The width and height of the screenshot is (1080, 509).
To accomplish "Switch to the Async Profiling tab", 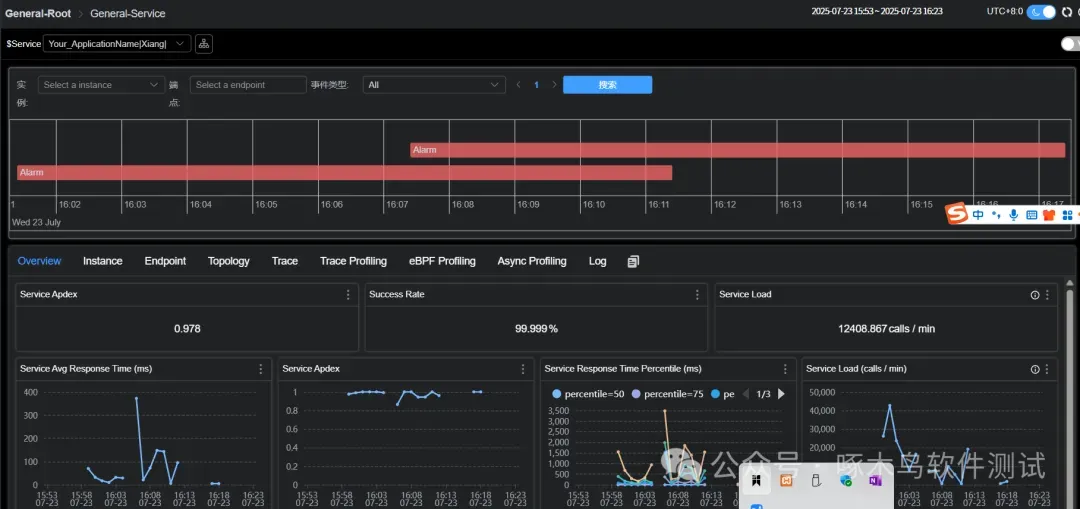I will pyautogui.click(x=532, y=261).
